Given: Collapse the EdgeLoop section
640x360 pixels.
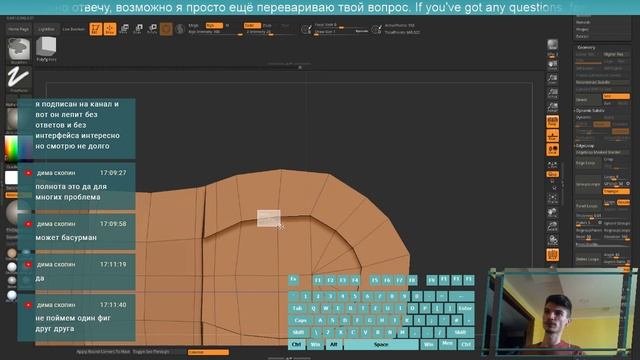Looking at the screenshot, I should (584, 146).
